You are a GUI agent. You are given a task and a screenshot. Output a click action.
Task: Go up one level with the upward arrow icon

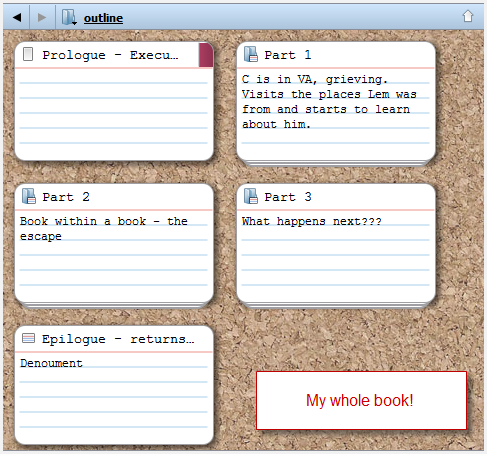coord(468,16)
